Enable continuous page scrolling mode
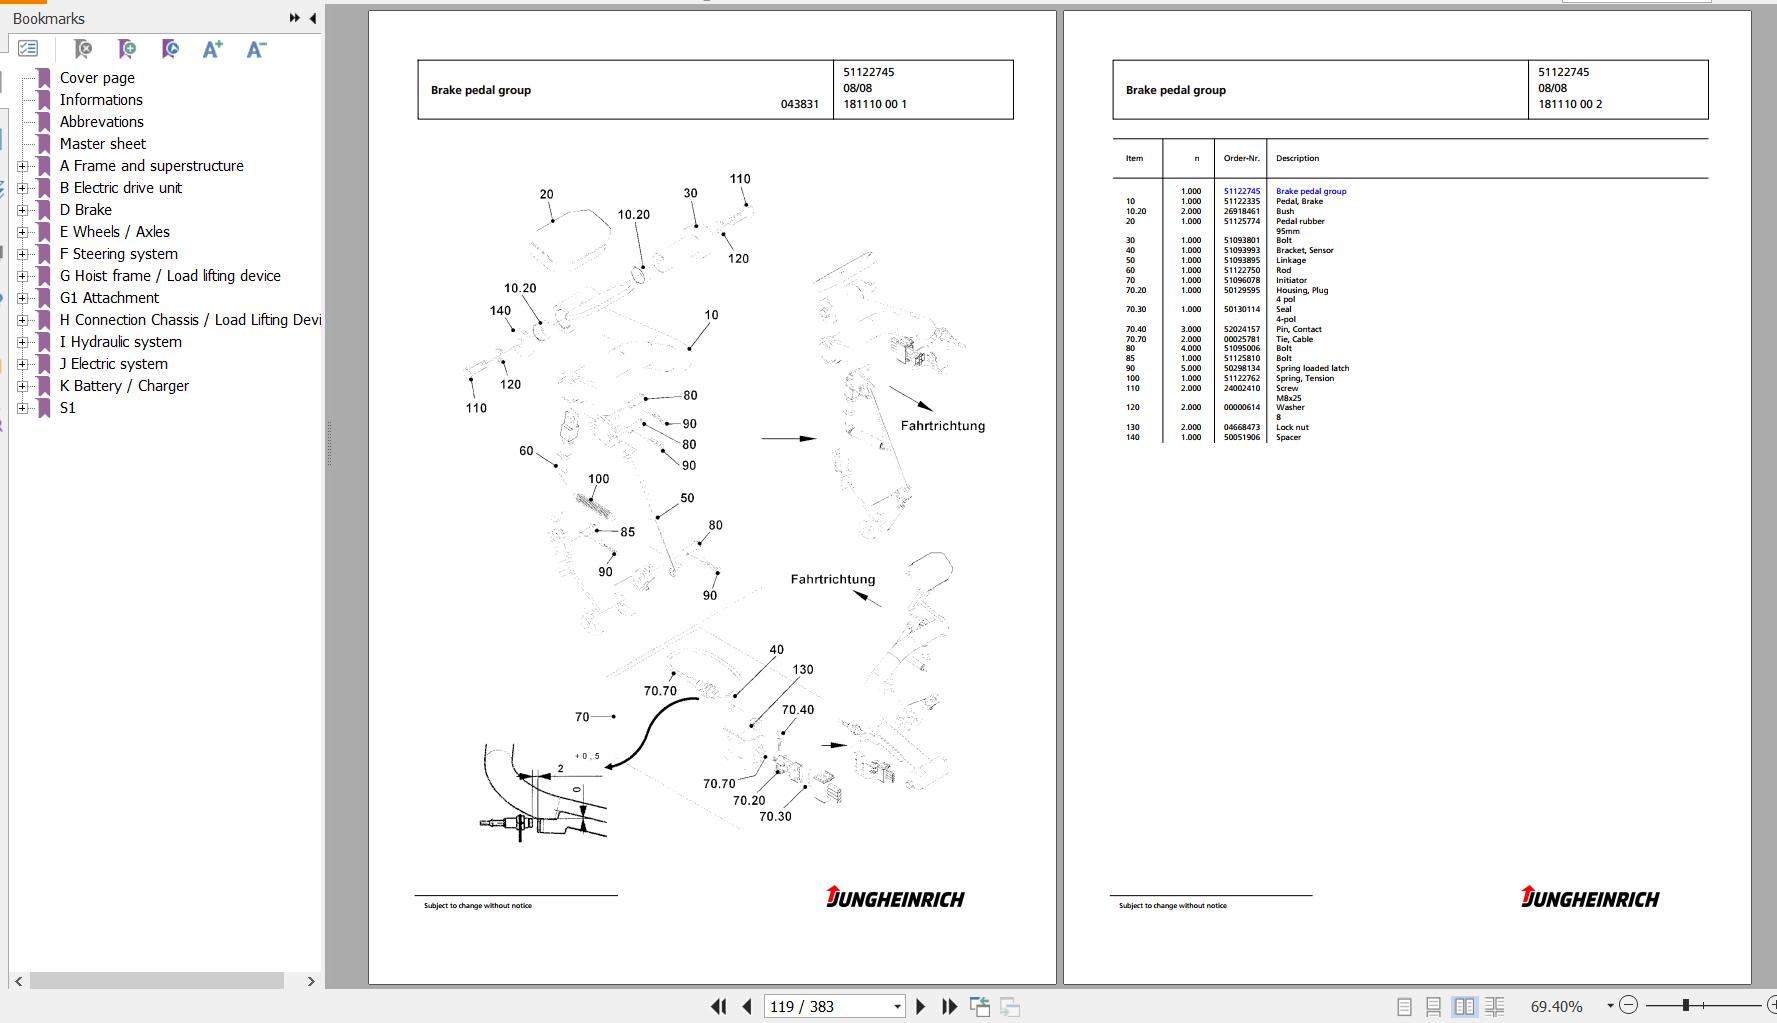The width and height of the screenshot is (1777, 1023). 1433,1007
